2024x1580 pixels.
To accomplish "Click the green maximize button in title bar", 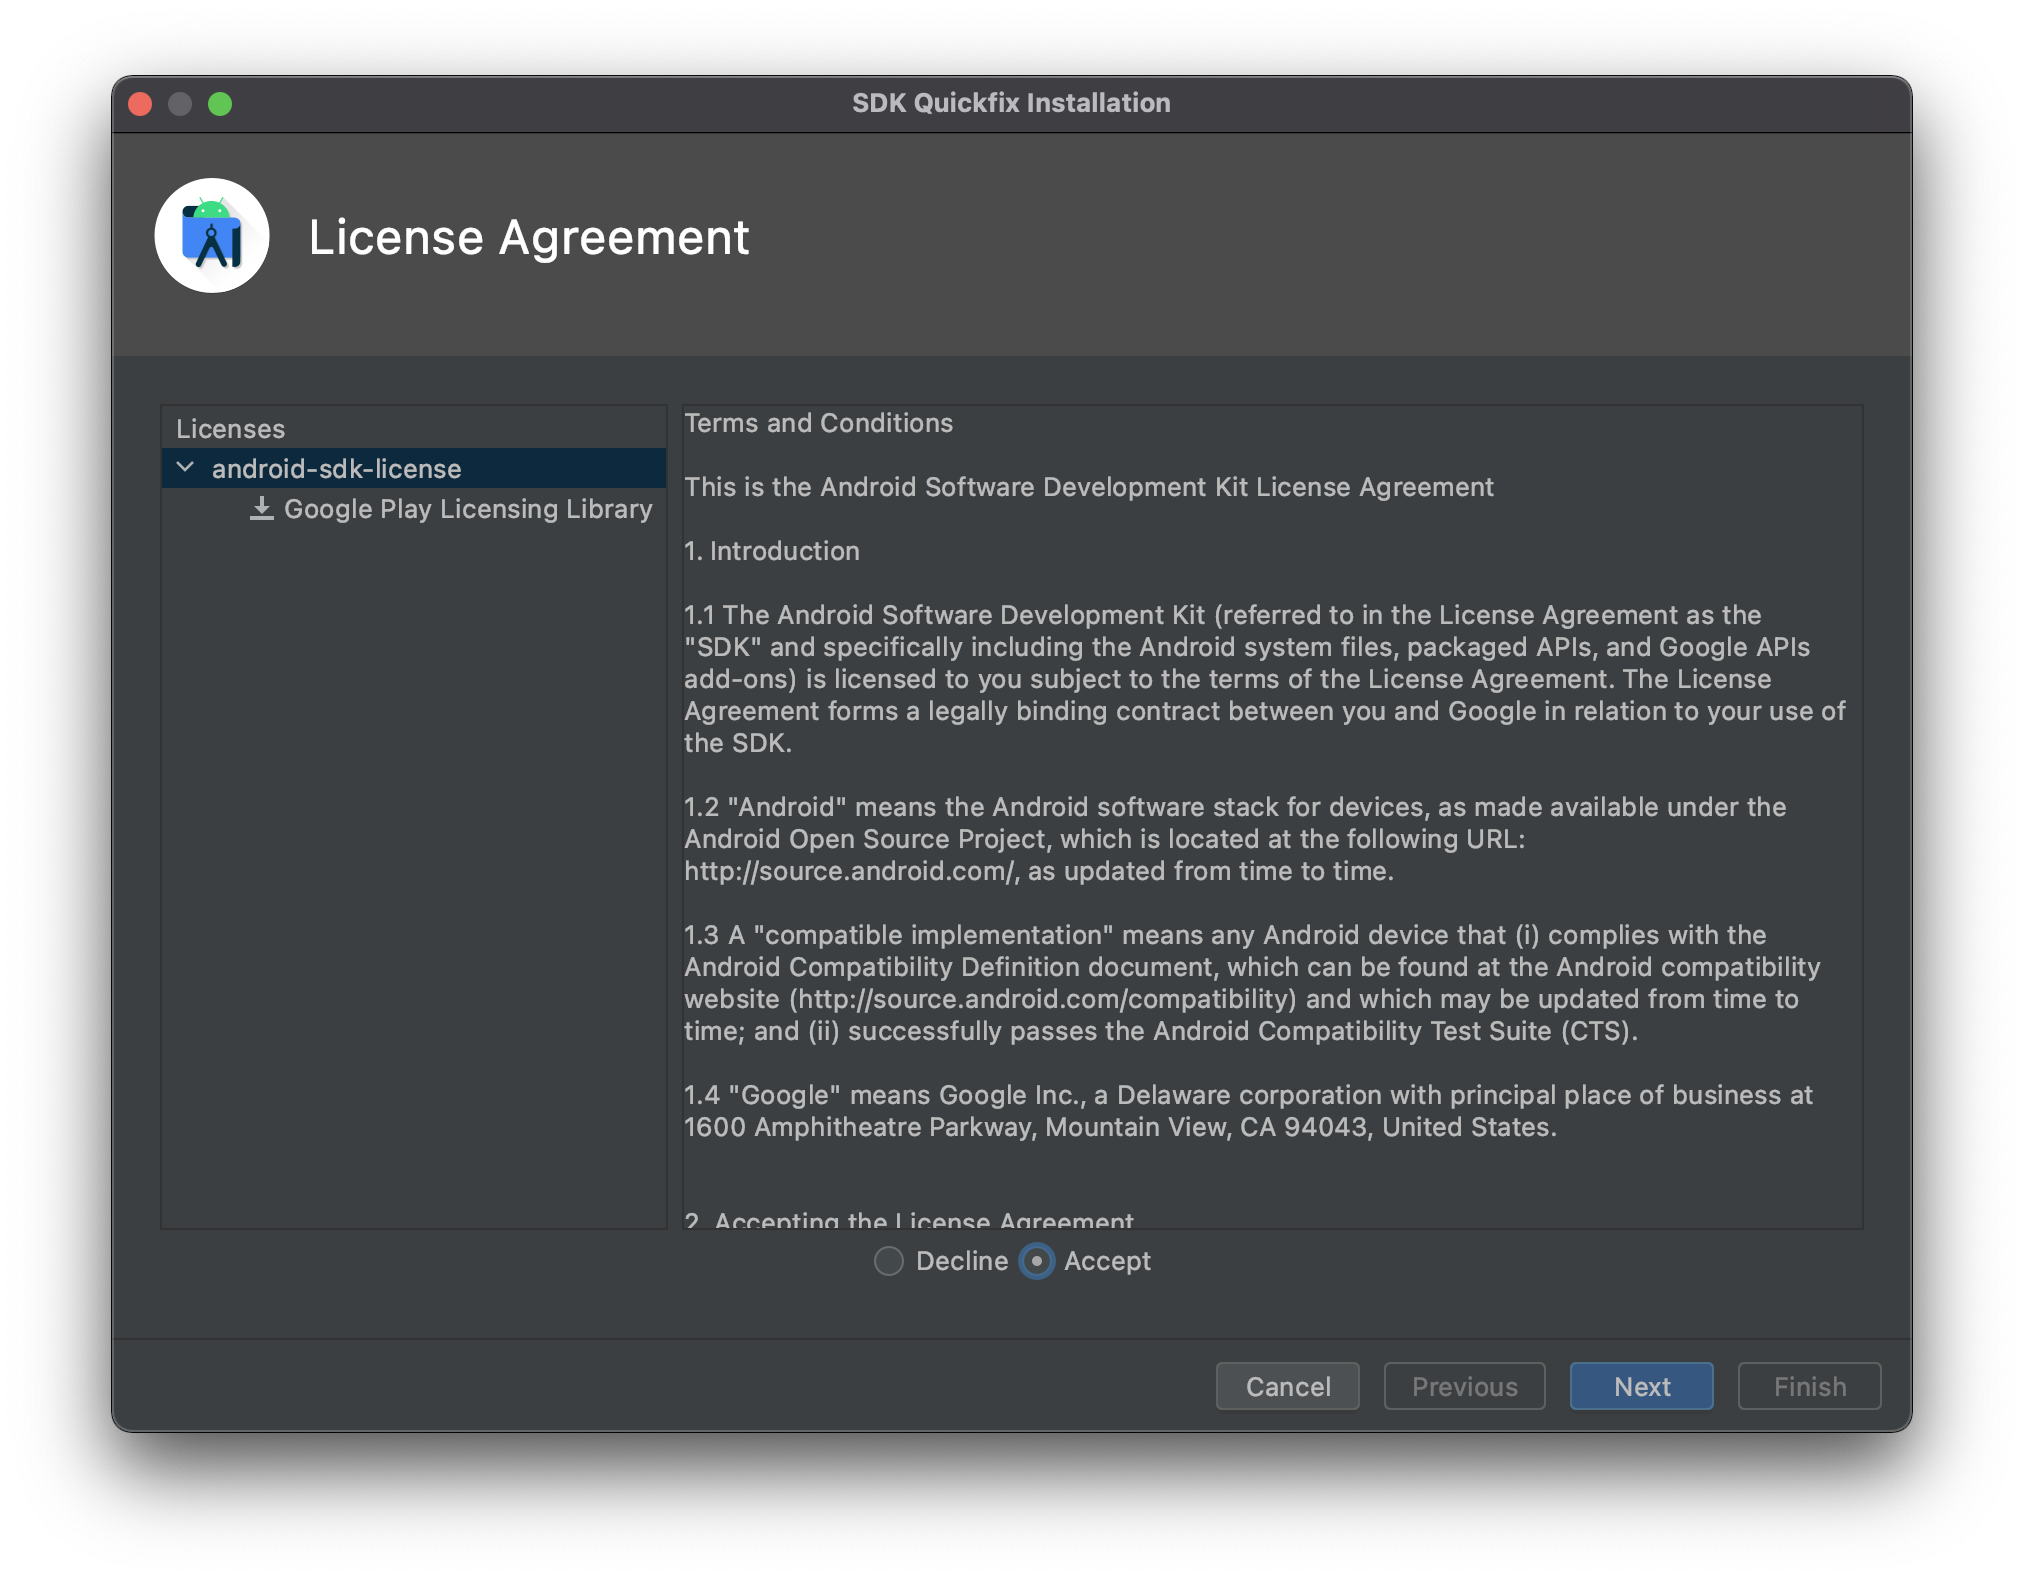I will coord(223,103).
